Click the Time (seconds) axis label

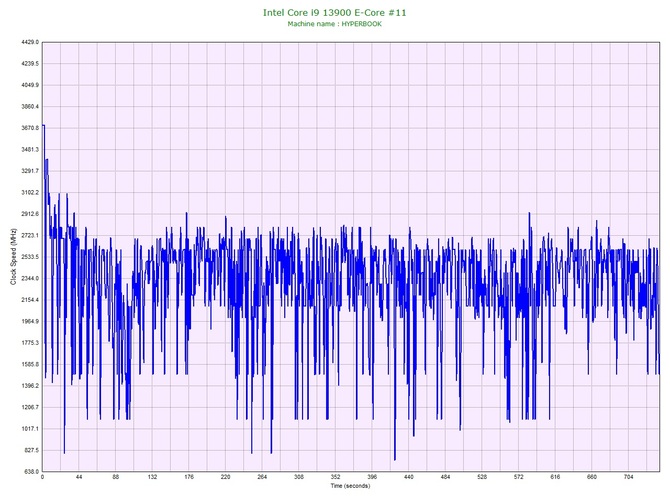tap(350, 486)
